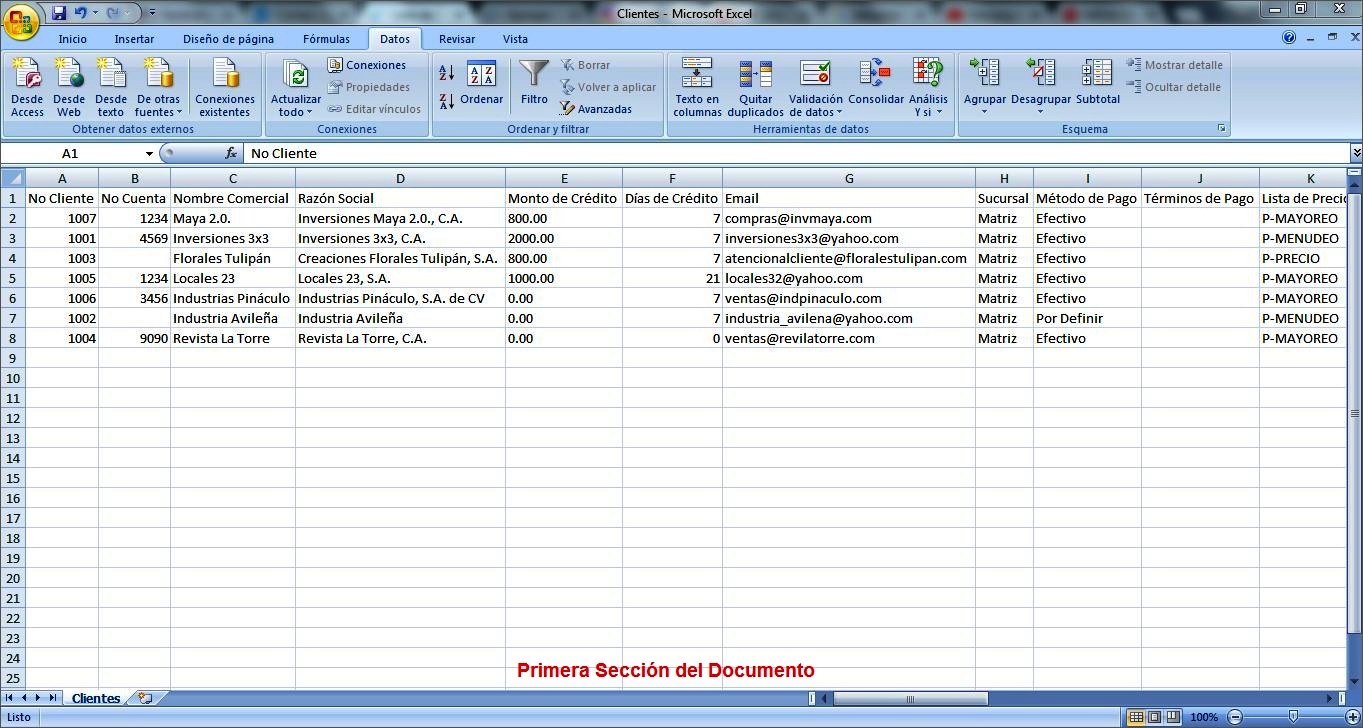Switch to the Inicio tab
This screenshot has width=1363, height=728.
click(73, 39)
